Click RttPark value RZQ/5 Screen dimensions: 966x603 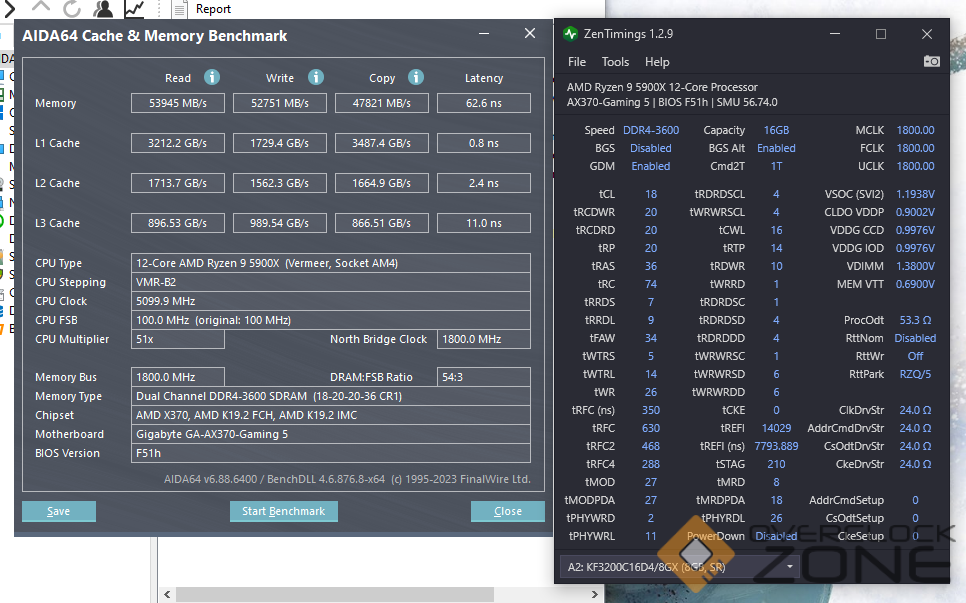(x=915, y=374)
